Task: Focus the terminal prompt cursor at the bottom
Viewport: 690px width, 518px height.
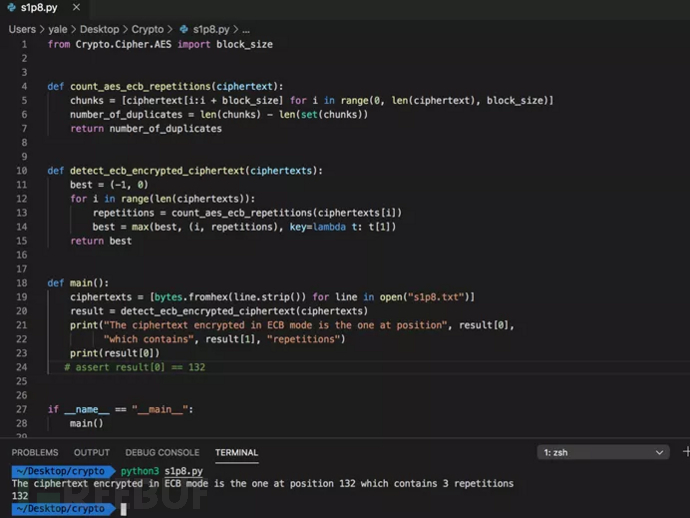Action: coord(124,509)
